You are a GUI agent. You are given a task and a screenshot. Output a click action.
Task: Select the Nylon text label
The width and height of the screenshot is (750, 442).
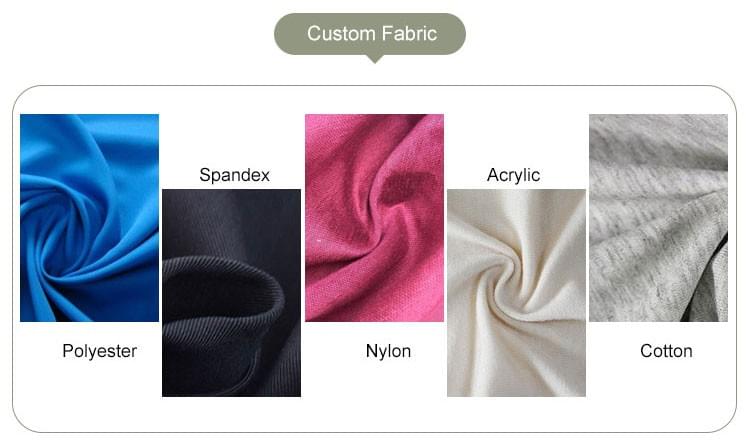click(x=388, y=352)
